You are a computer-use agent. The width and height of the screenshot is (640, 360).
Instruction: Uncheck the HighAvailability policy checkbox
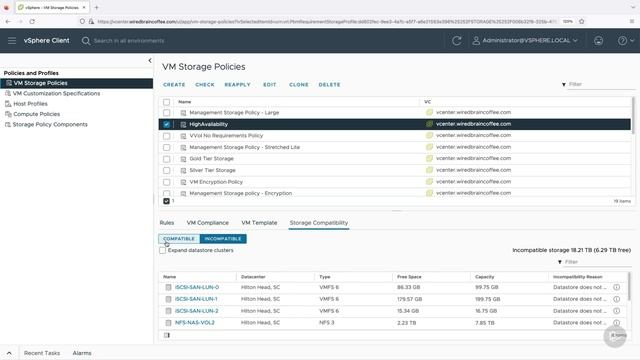point(167,124)
